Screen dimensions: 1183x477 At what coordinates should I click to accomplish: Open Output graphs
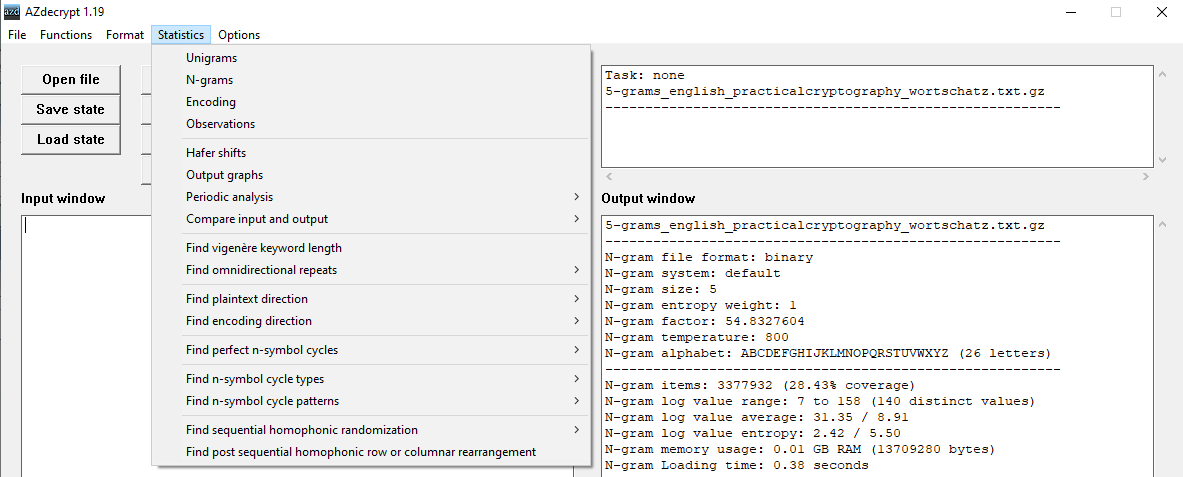(370, 174)
